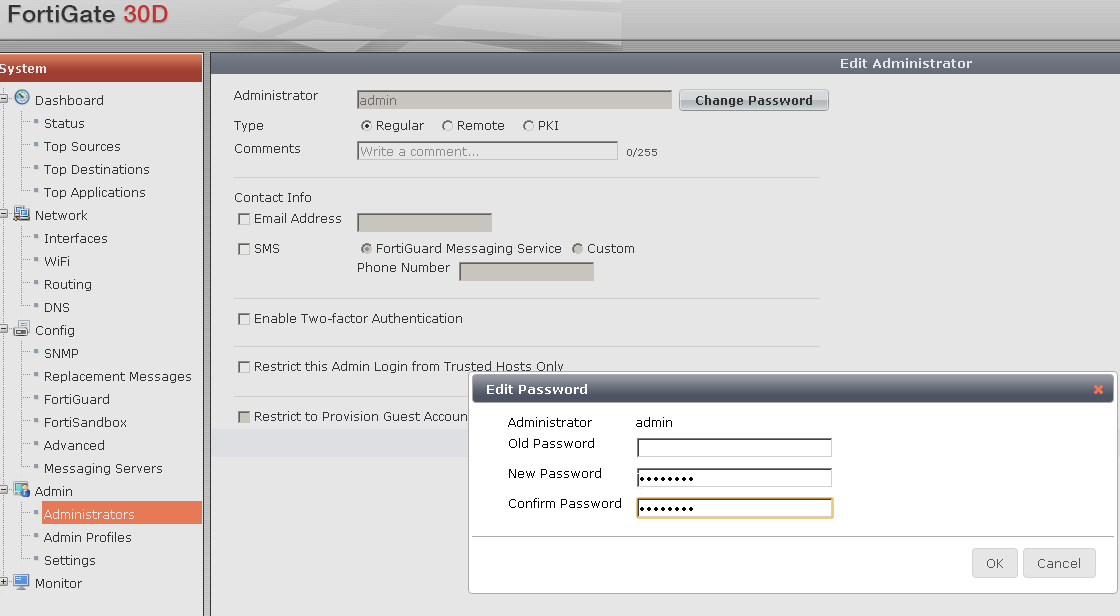The height and width of the screenshot is (616, 1120).
Task: Click the Monitor screen icon
Action: click(22, 582)
